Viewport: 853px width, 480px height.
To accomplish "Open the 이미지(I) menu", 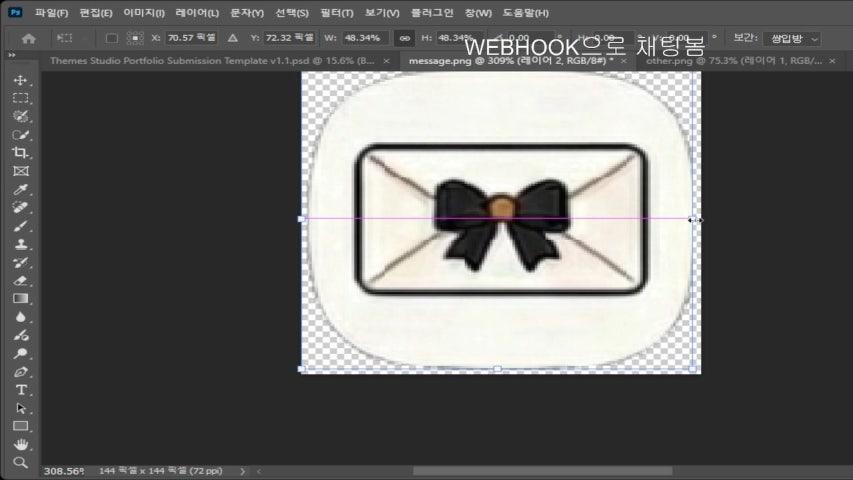I will tap(144, 13).
